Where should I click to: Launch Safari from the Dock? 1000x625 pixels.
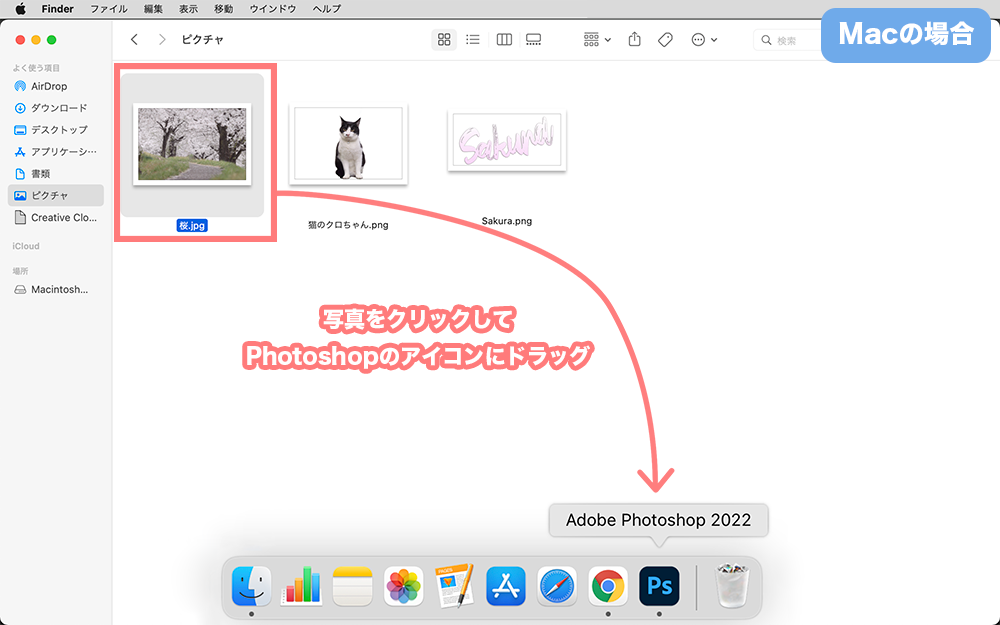click(x=557, y=585)
